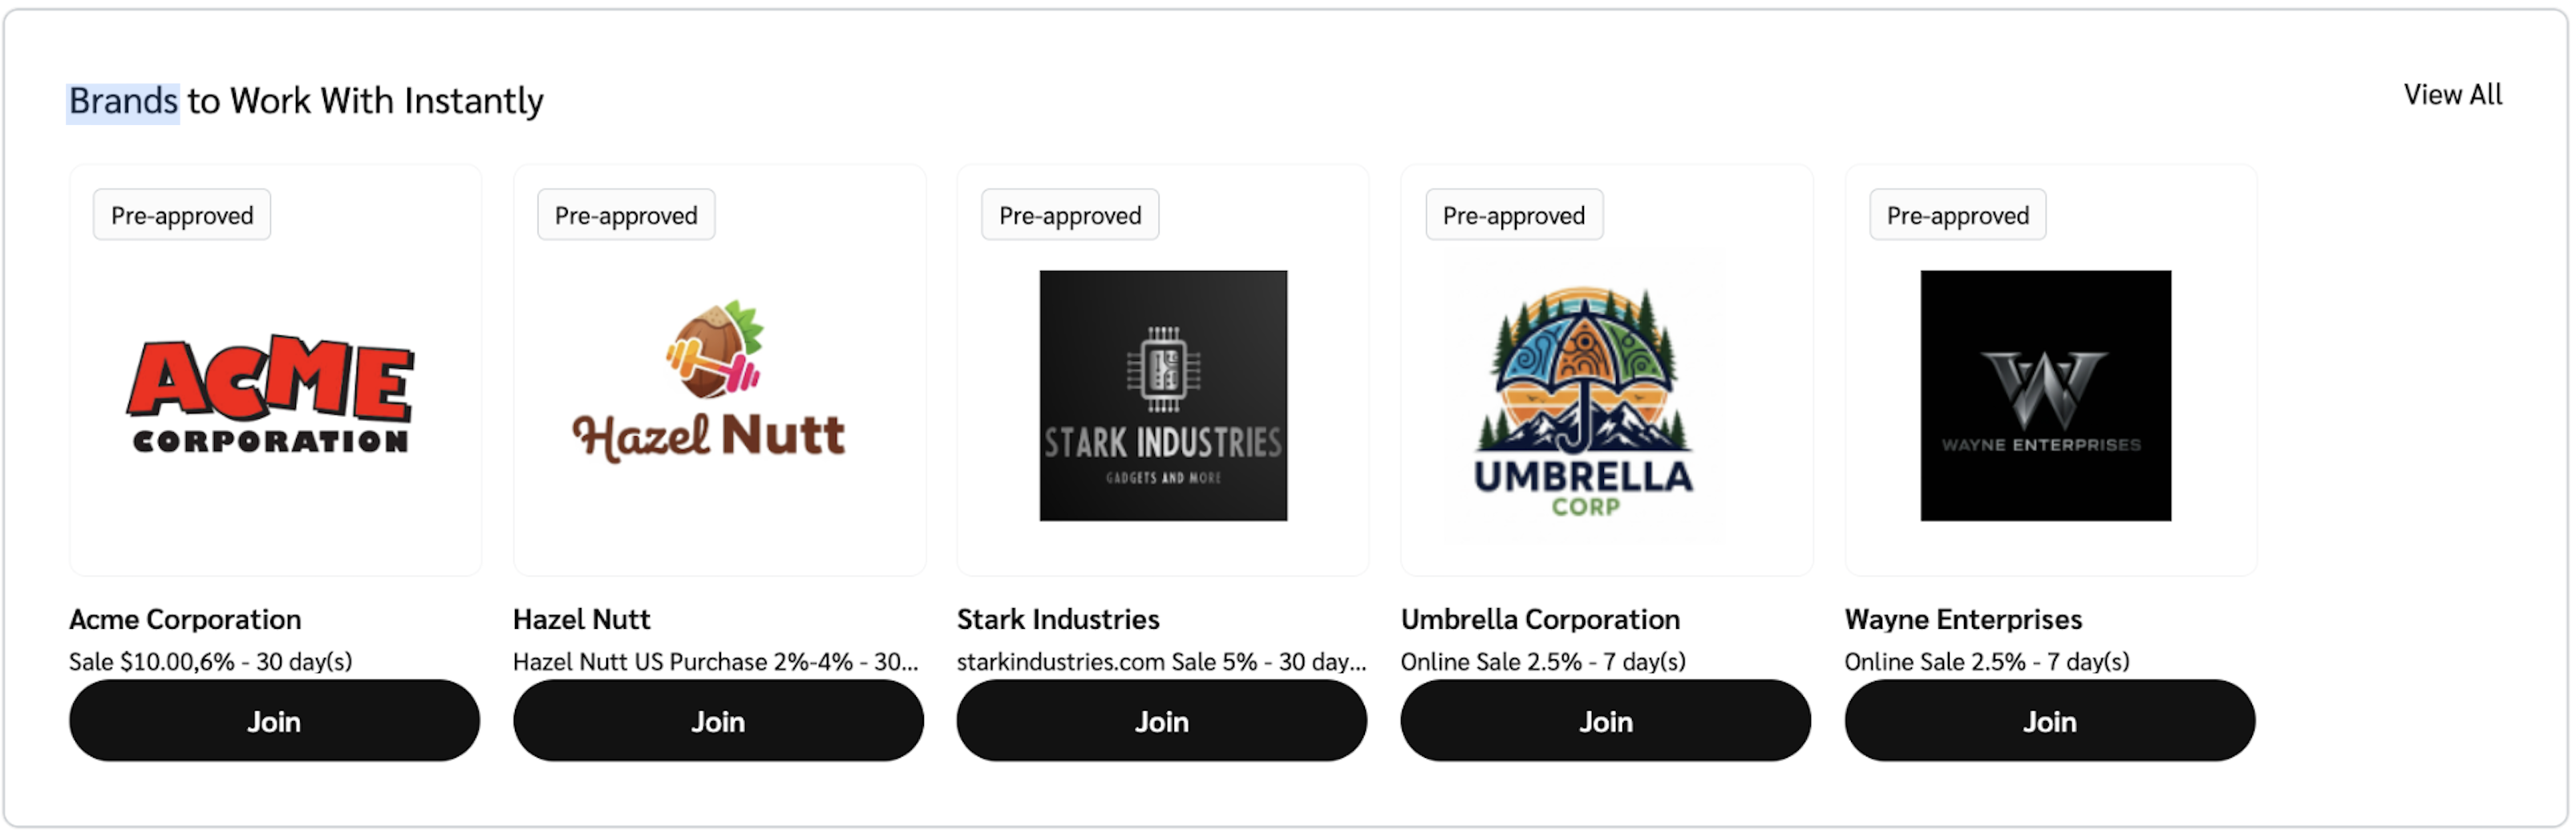This screenshot has width=2576, height=839.
Task: Open the Wayne Enterprises logo
Action: (2045, 395)
